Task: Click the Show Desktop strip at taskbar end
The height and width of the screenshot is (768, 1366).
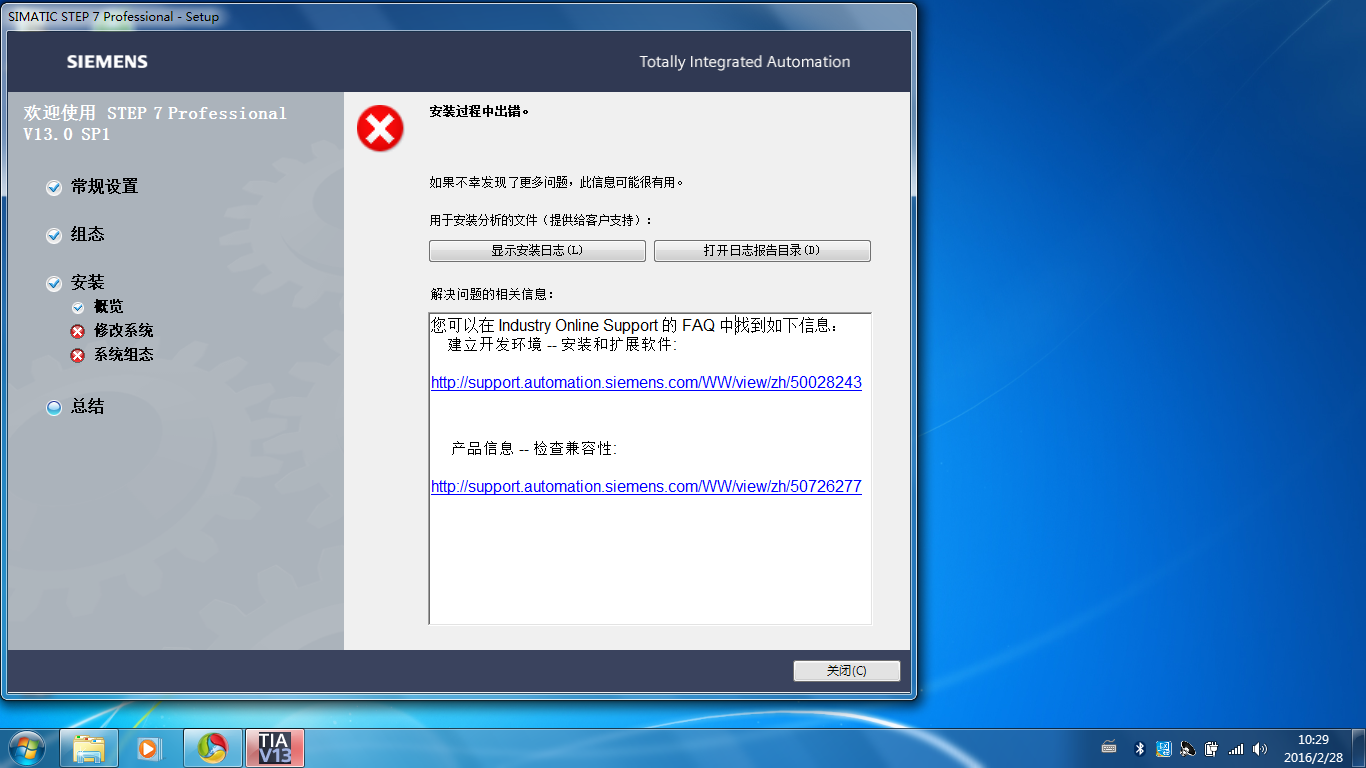Action: coord(1359,748)
